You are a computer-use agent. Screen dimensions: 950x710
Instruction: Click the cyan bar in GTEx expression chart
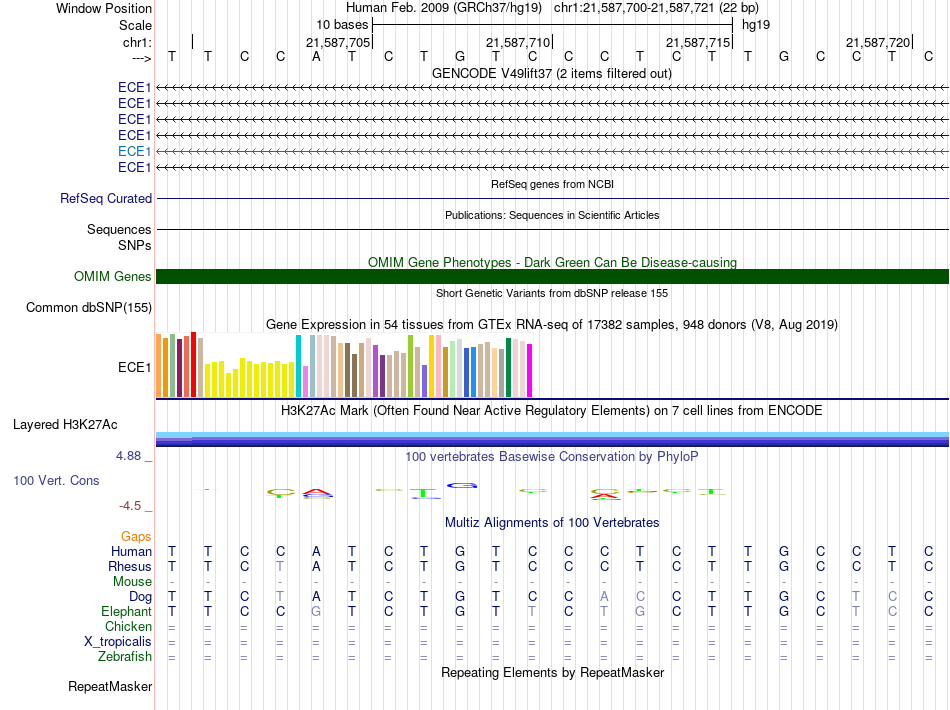click(x=299, y=366)
